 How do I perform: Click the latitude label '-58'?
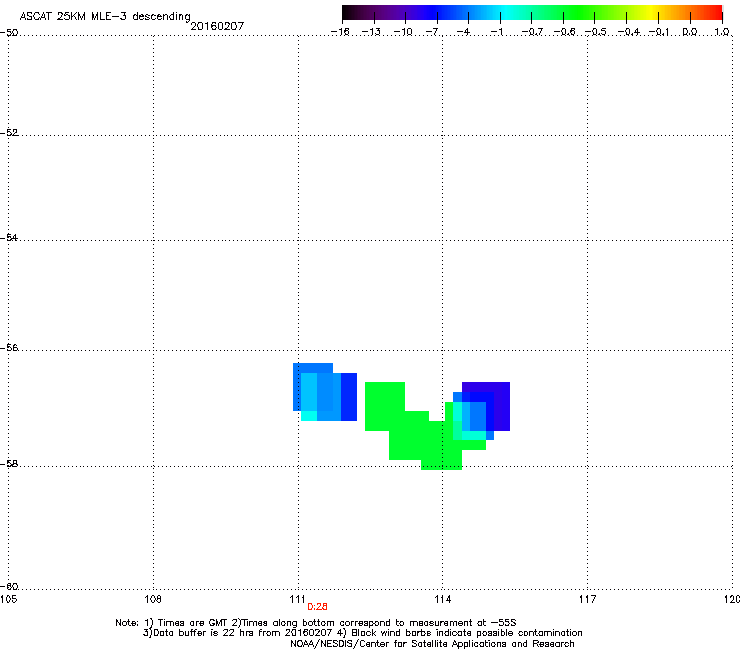[9, 464]
